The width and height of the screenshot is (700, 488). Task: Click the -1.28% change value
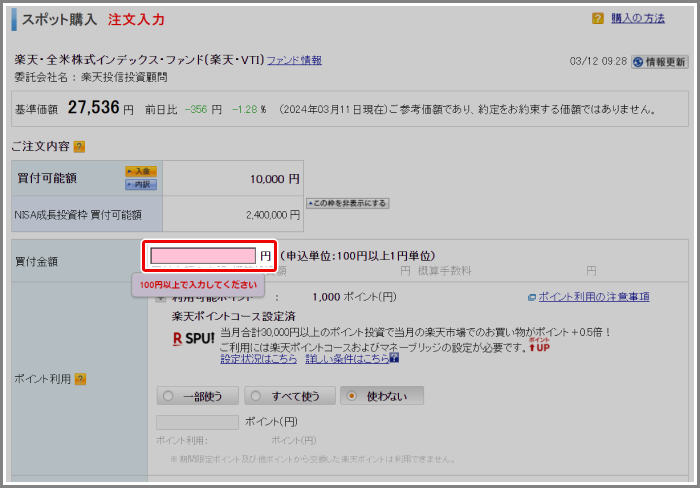(249, 109)
